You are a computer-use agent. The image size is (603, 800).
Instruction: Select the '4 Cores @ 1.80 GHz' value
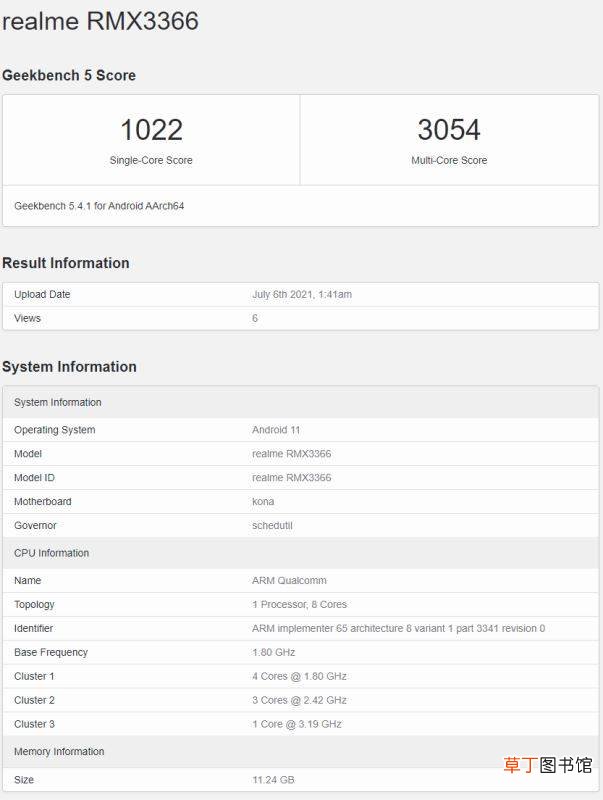[x=299, y=677]
